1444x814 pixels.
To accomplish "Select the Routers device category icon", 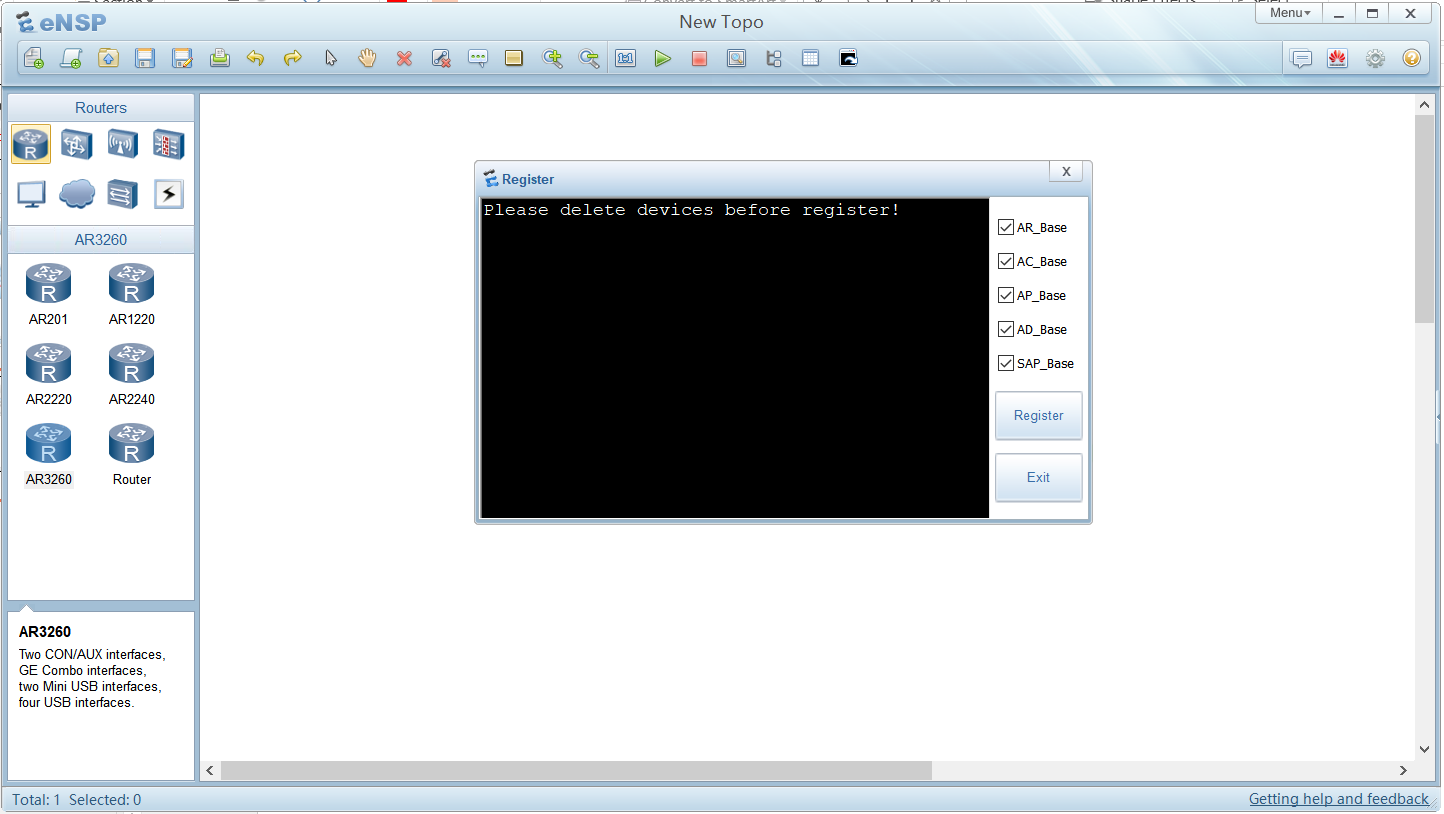I will (31, 145).
